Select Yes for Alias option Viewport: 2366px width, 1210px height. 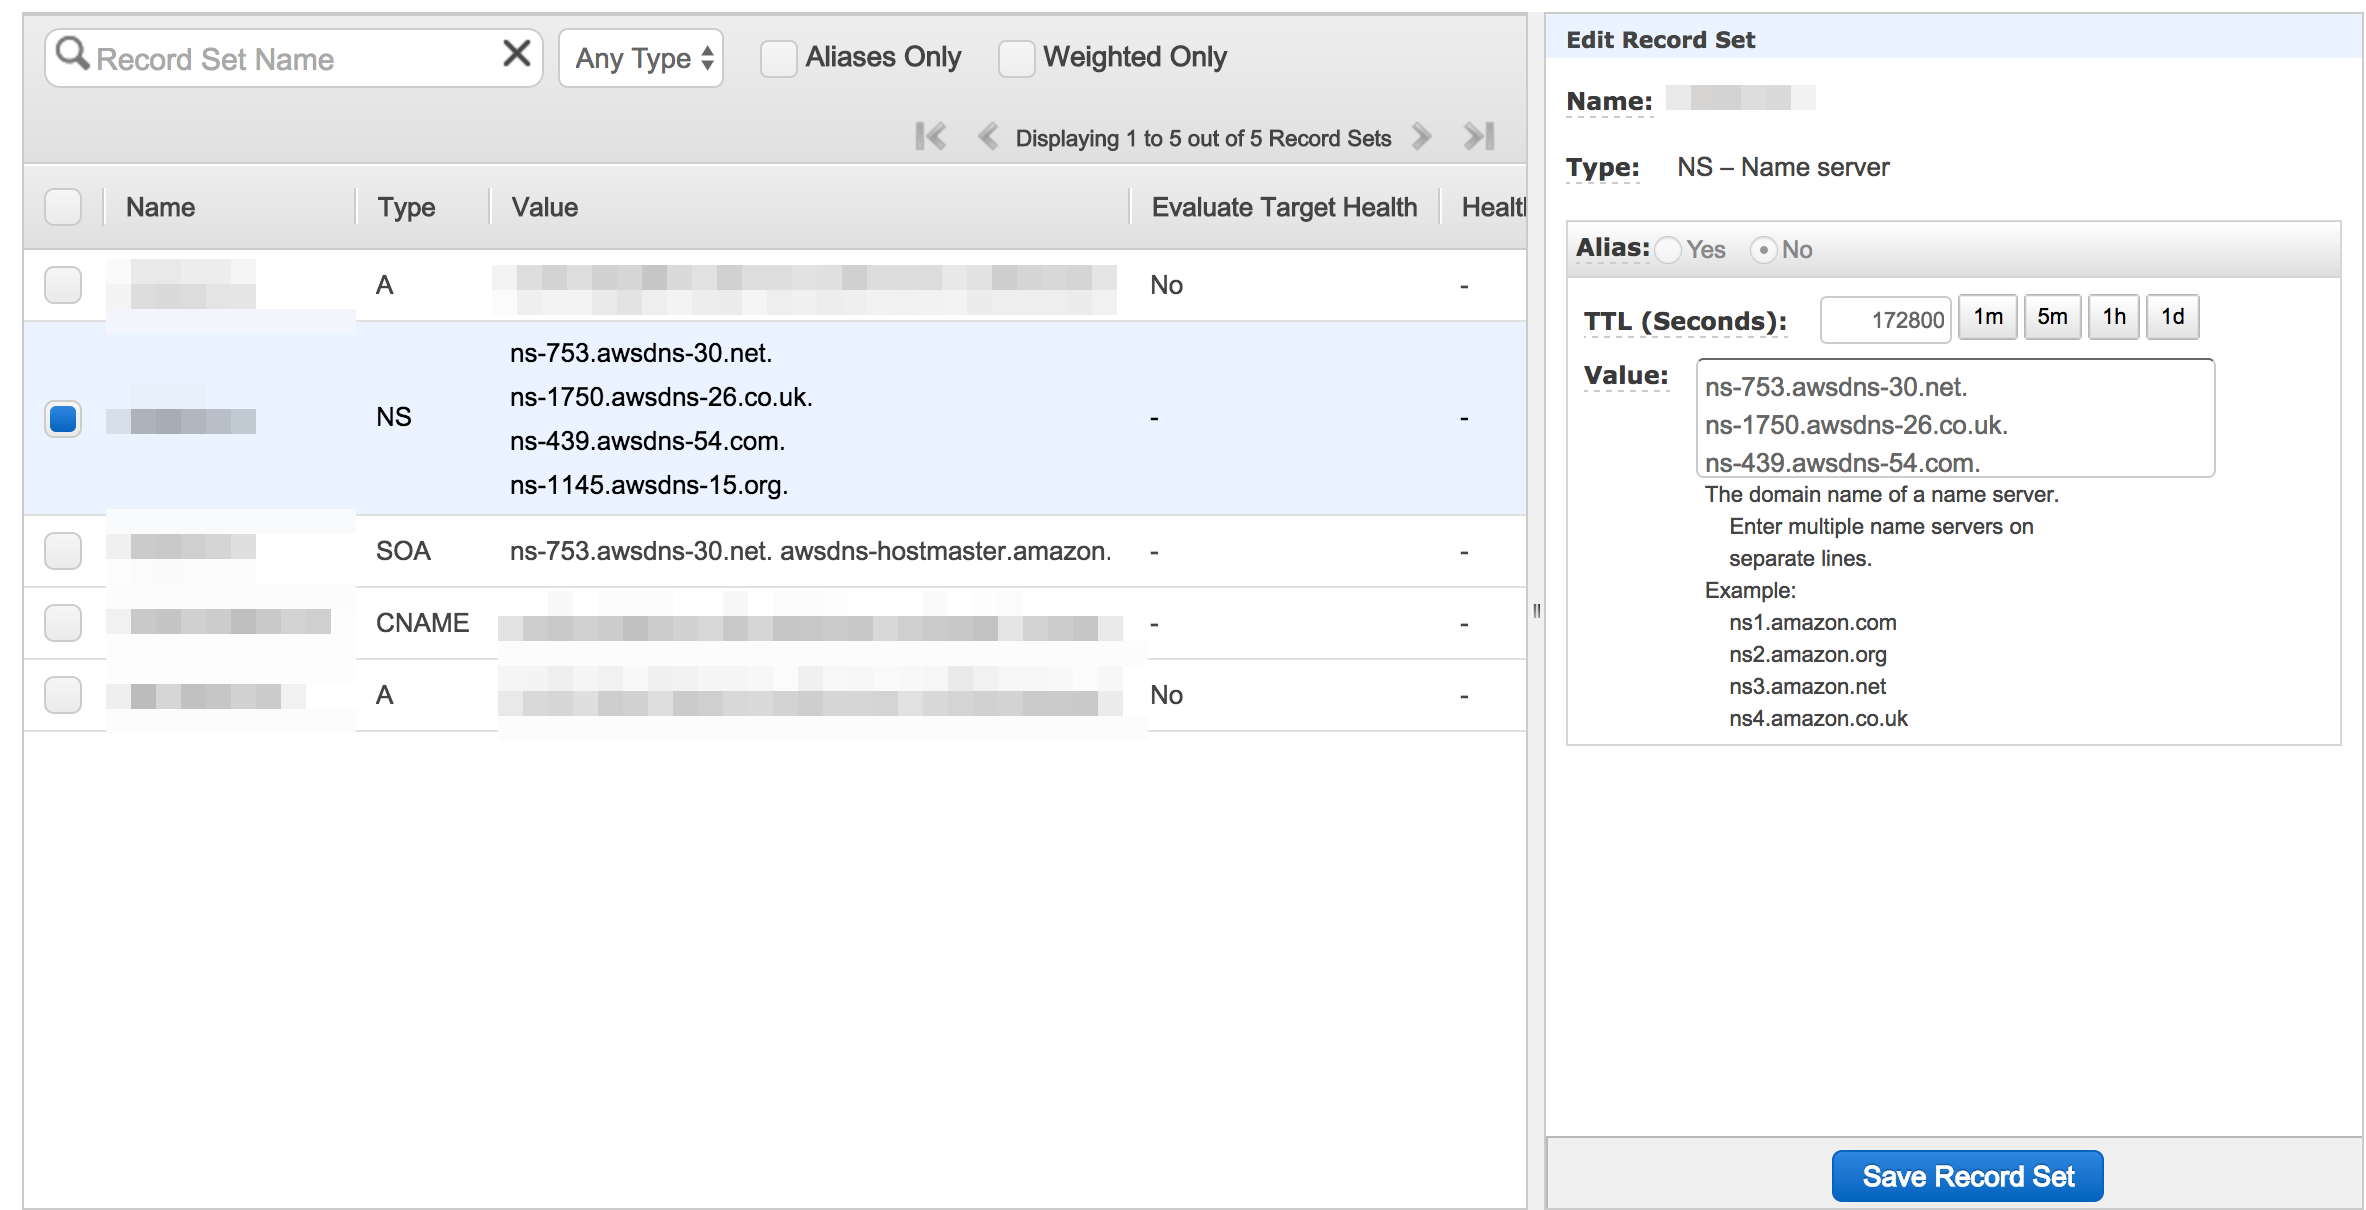click(x=1668, y=250)
